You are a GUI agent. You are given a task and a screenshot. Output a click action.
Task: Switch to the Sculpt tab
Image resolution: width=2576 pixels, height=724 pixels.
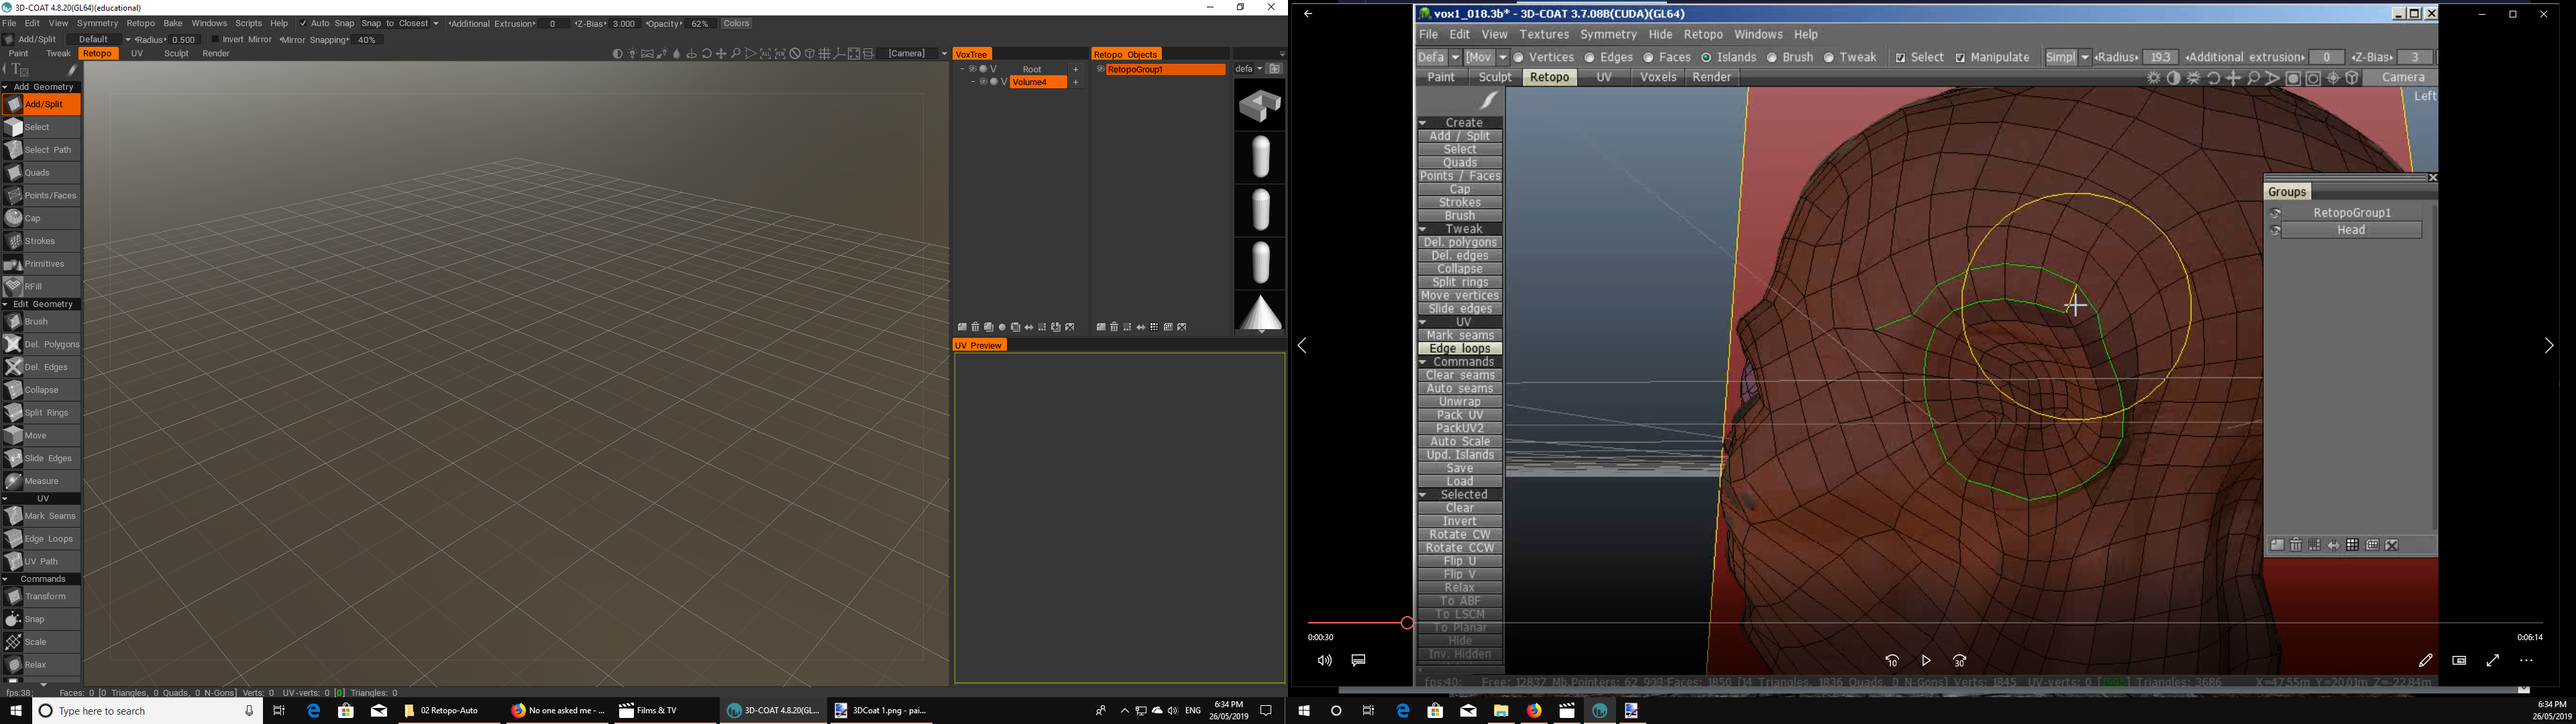click(x=176, y=54)
